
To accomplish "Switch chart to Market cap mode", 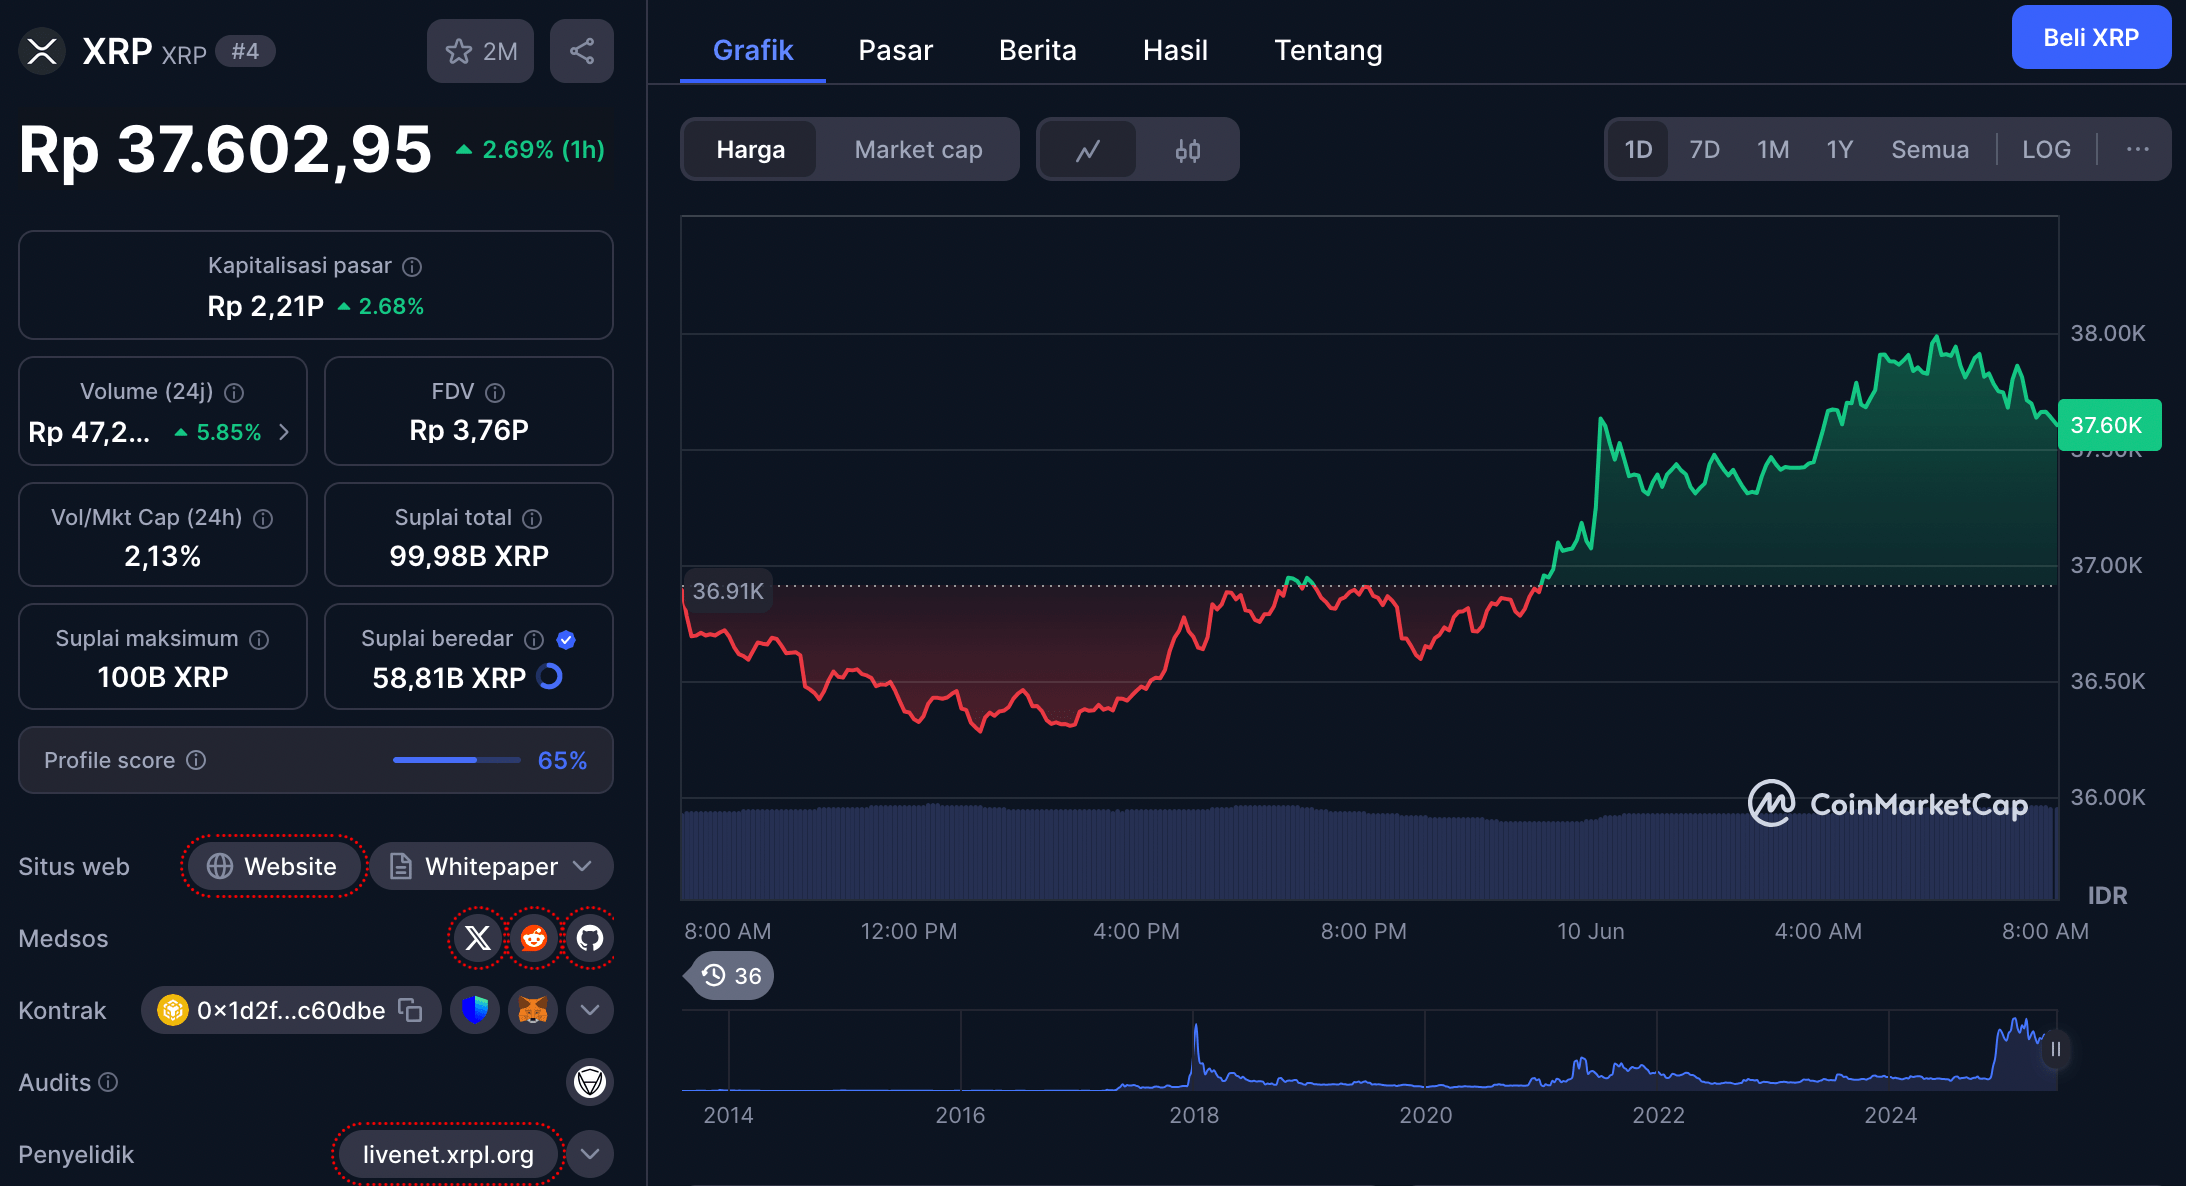I will (x=918, y=150).
